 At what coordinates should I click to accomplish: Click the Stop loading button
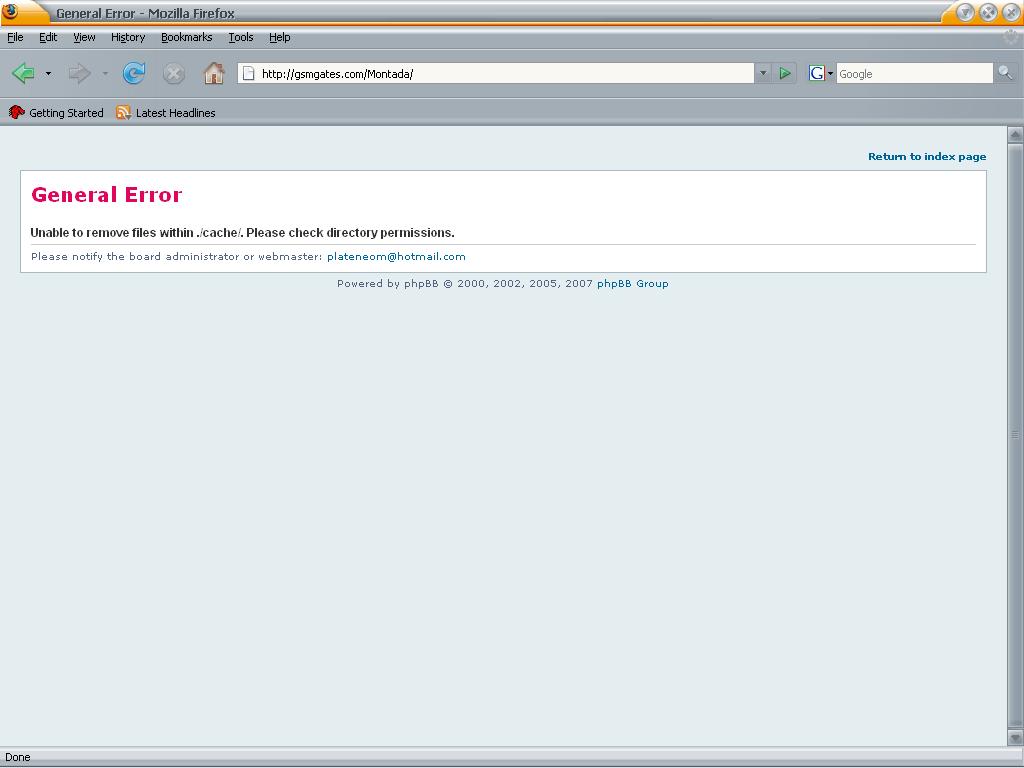[173, 73]
